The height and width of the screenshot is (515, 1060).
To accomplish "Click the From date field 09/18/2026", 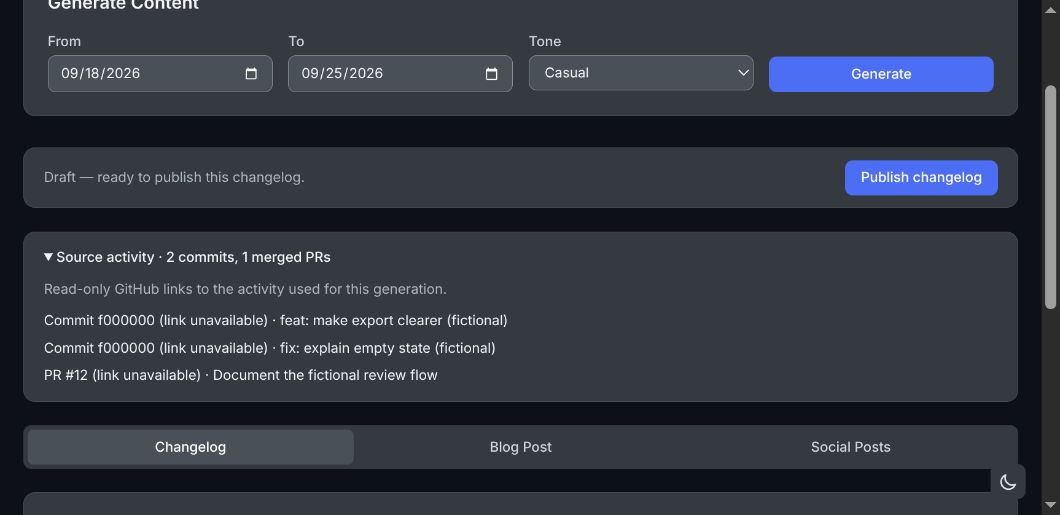I will pyautogui.click(x=160, y=74).
